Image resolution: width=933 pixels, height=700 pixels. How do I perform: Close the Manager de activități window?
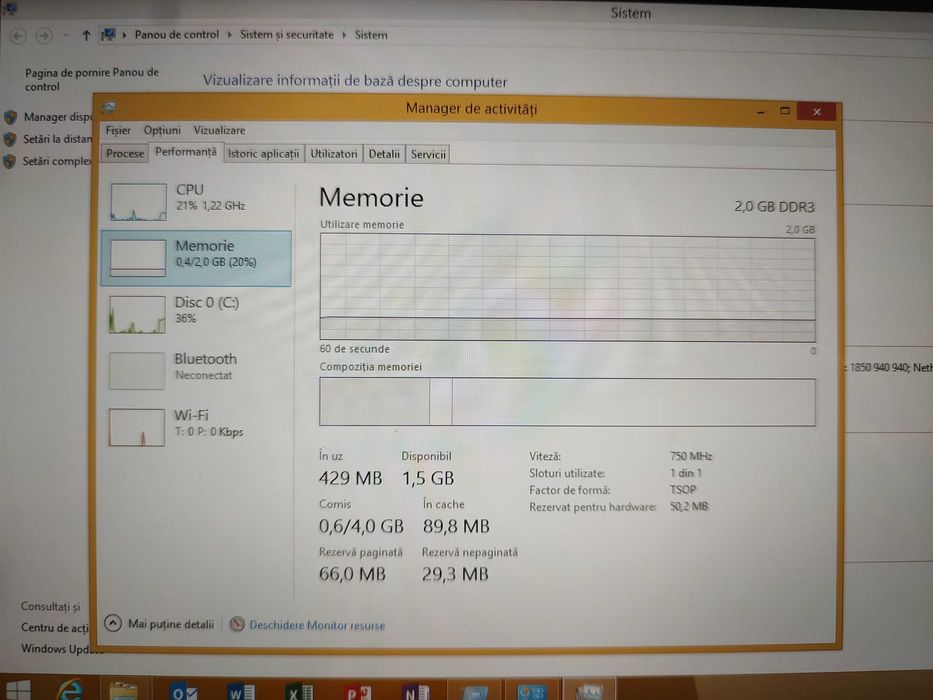(x=816, y=111)
